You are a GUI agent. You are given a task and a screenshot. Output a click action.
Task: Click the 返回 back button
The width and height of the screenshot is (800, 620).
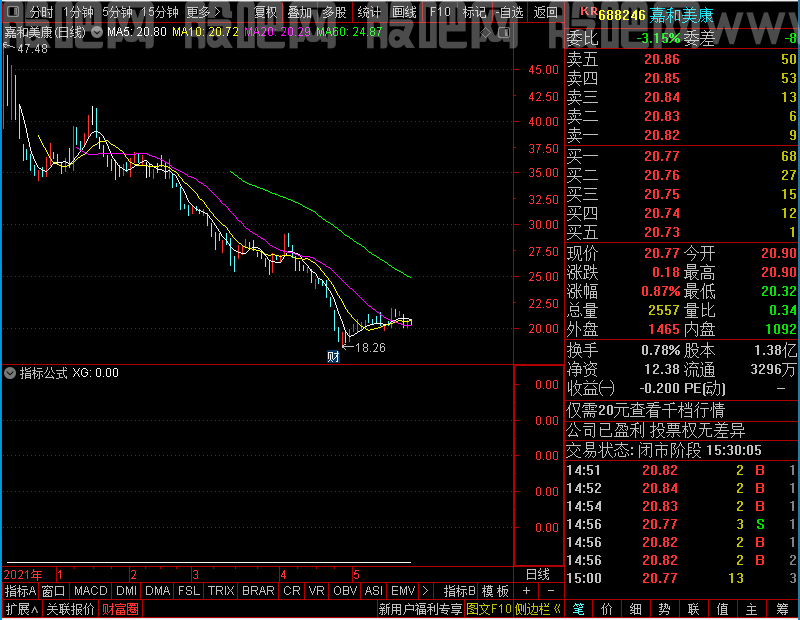point(545,12)
